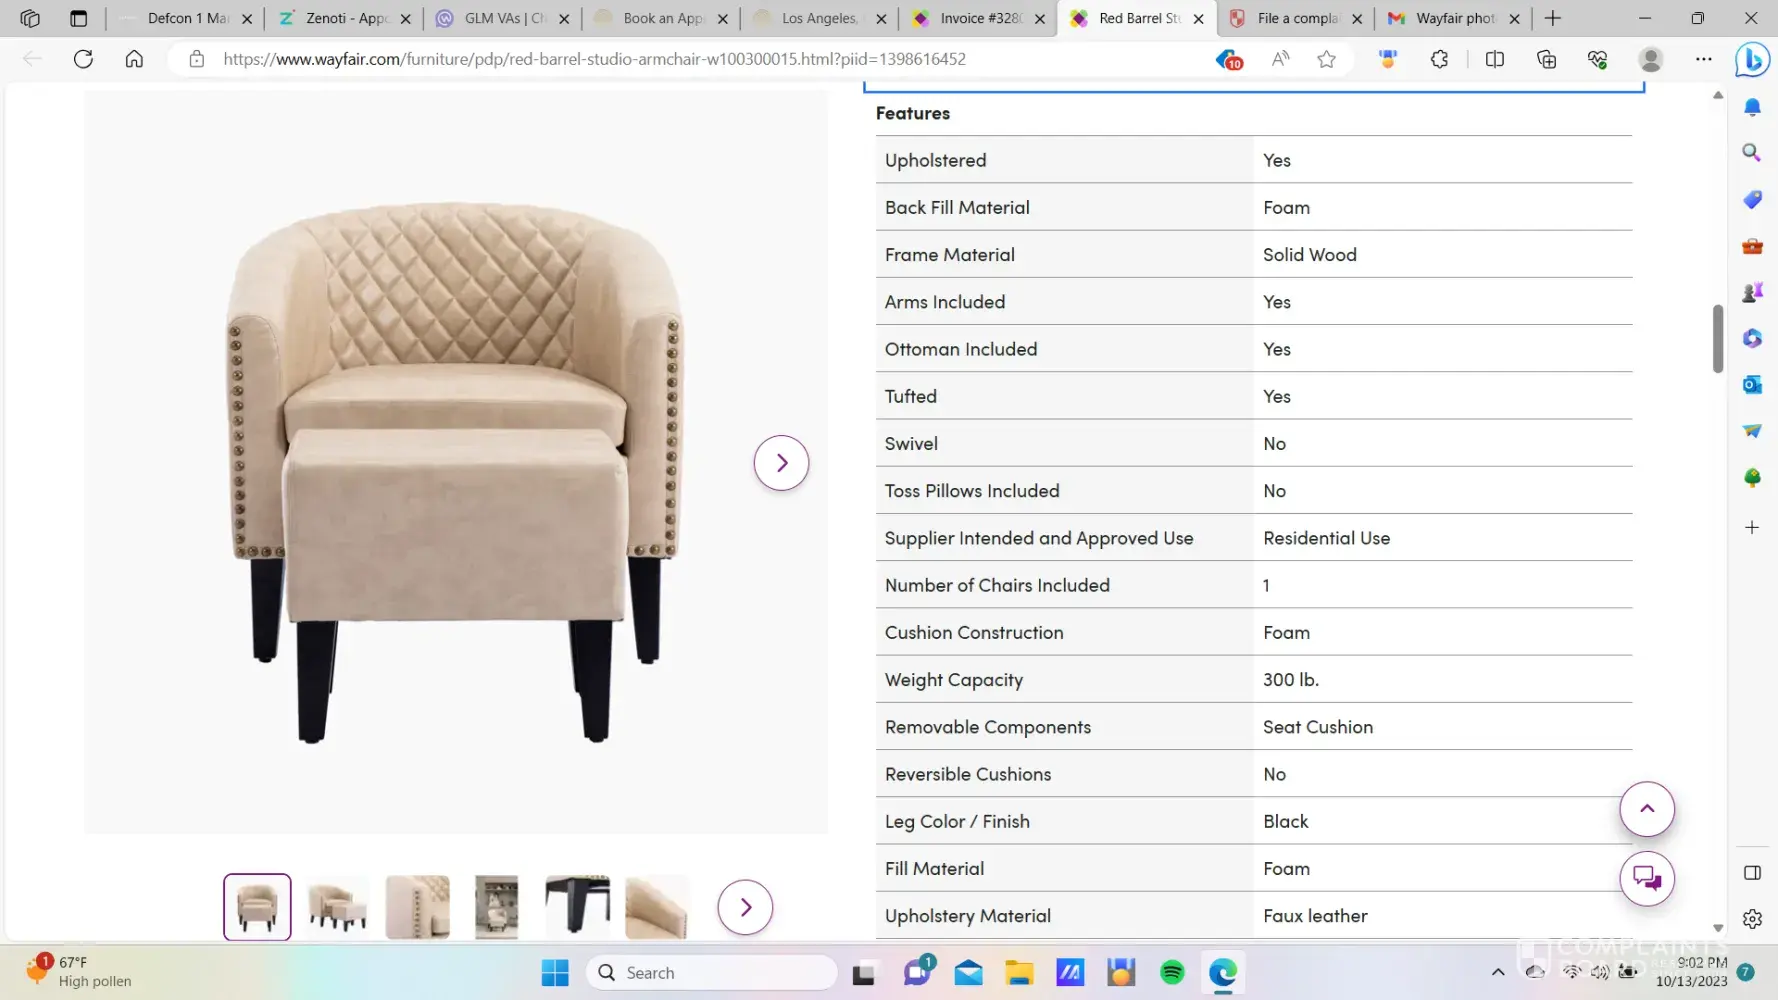1778x1000 pixels.
Task: Select the chair with ottoman side-view thumbnail
Action: point(337,907)
